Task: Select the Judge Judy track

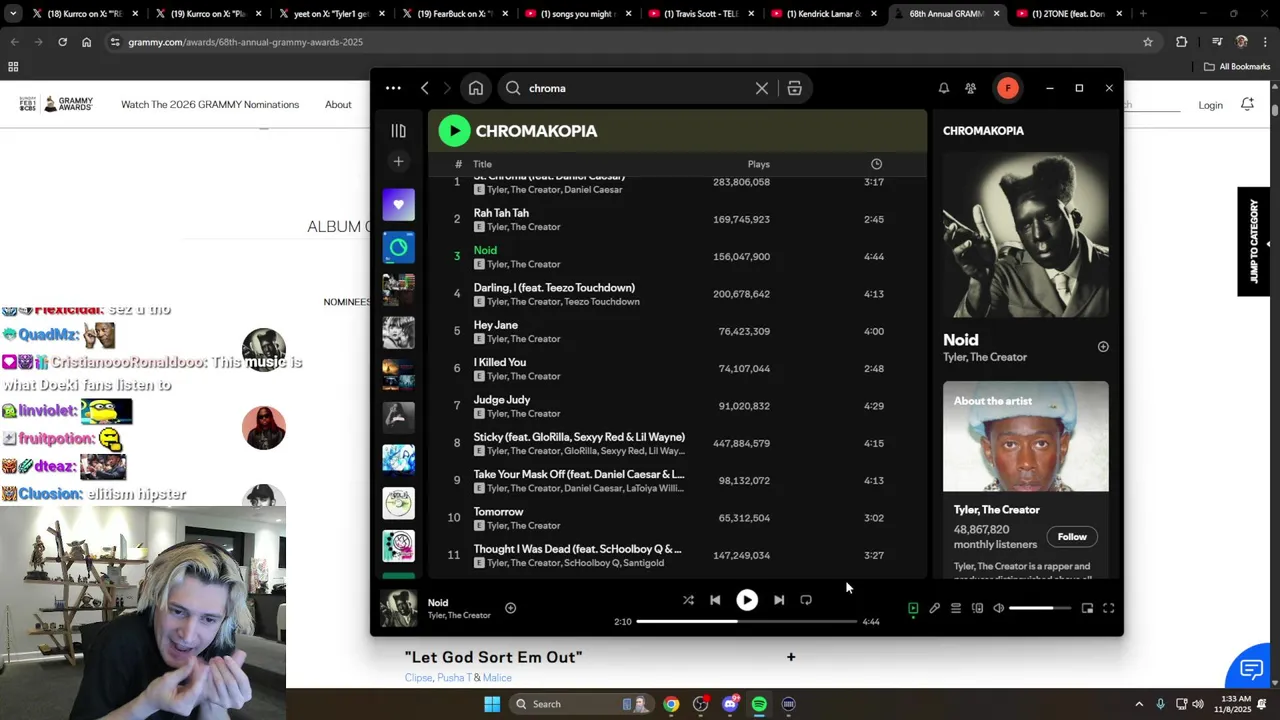Action: pyautogui.click(x=677, y=406)
